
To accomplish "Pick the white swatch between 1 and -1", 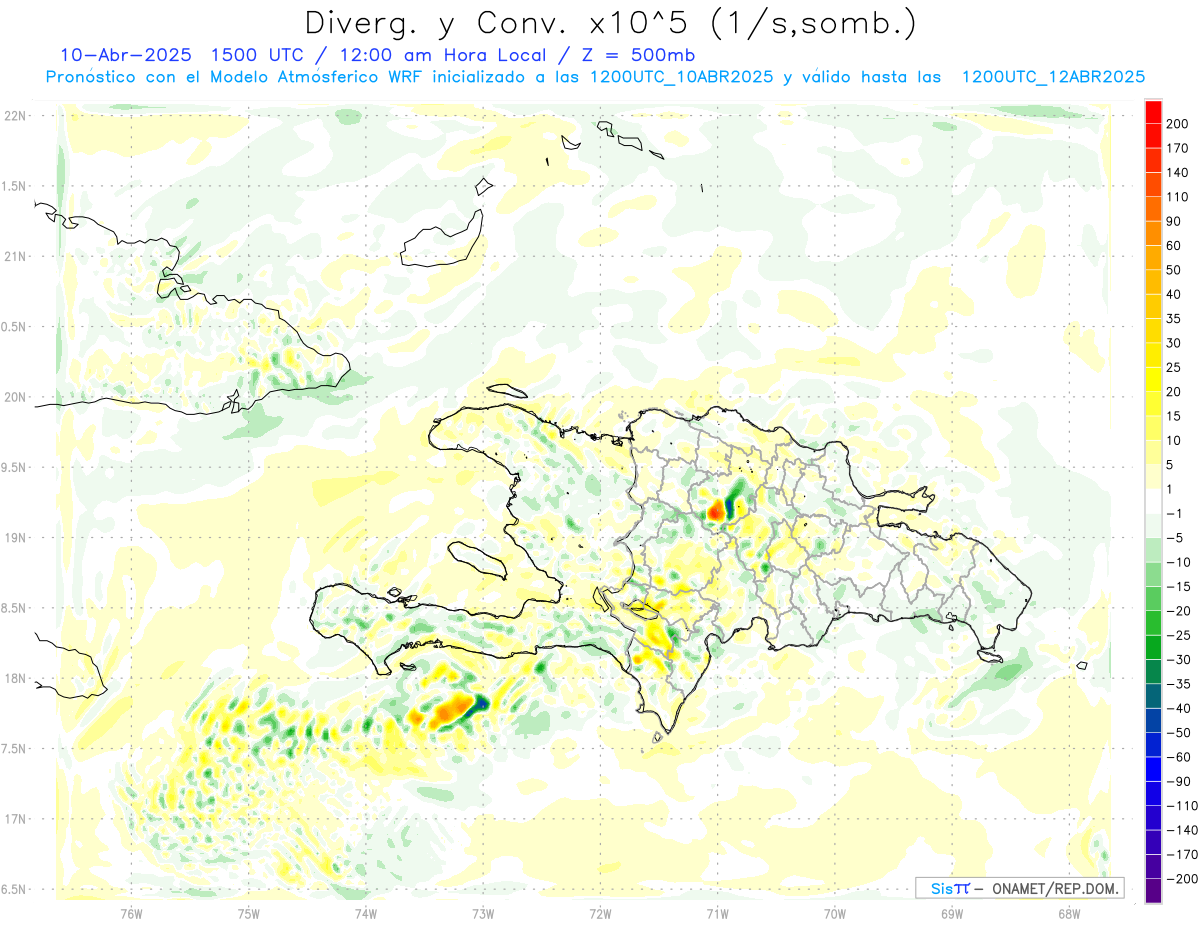I will coord(1153,501).
